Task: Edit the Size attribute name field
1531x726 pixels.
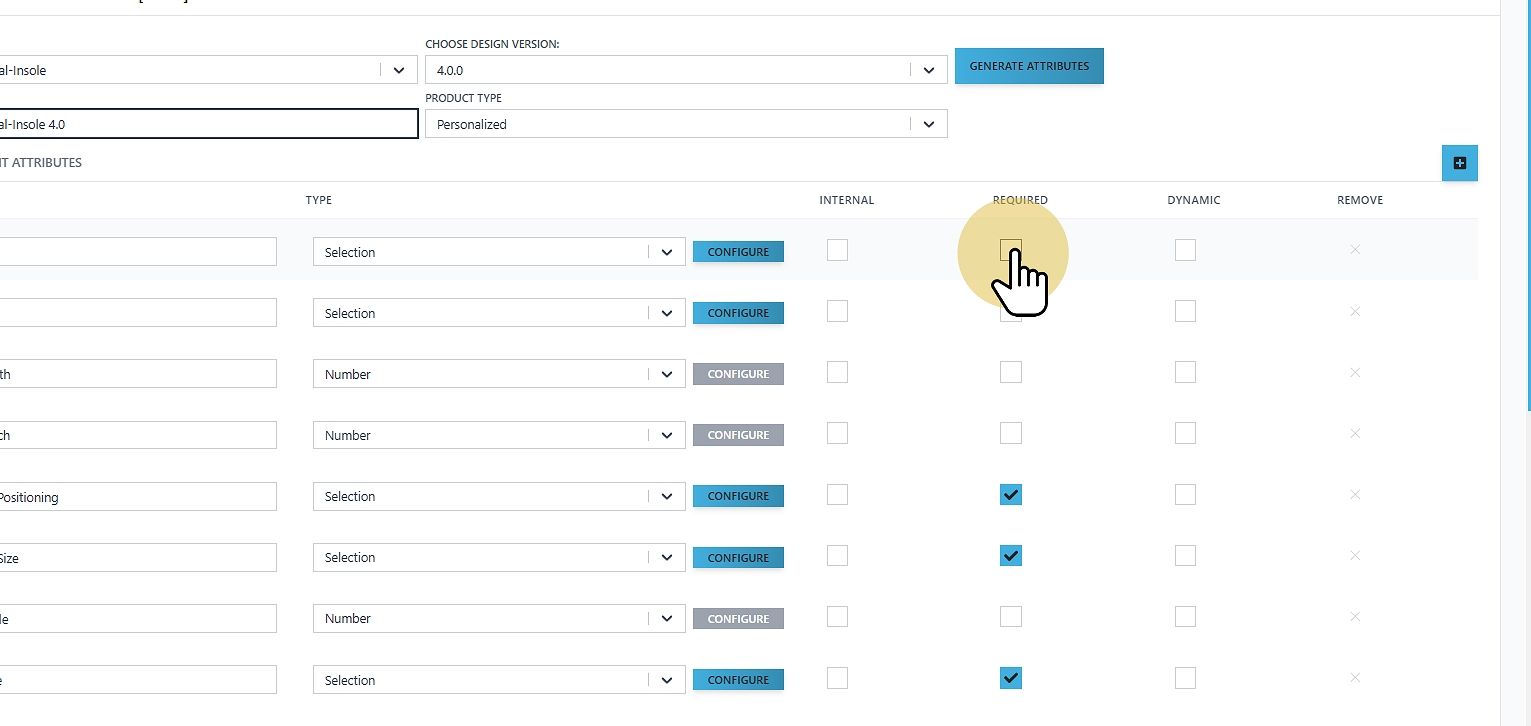Action: click(x=138, y=557)
